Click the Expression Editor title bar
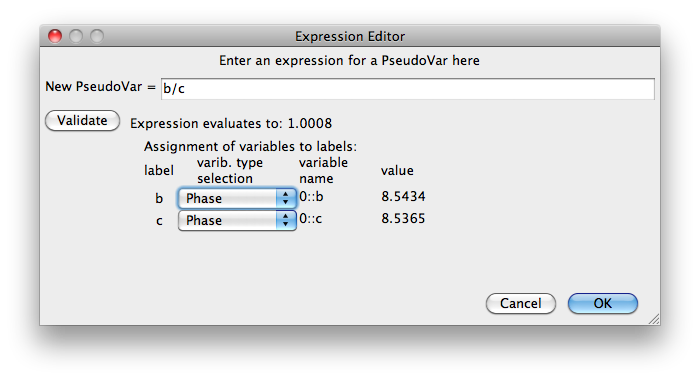This screenshot has height=380, width=700. 350,36
